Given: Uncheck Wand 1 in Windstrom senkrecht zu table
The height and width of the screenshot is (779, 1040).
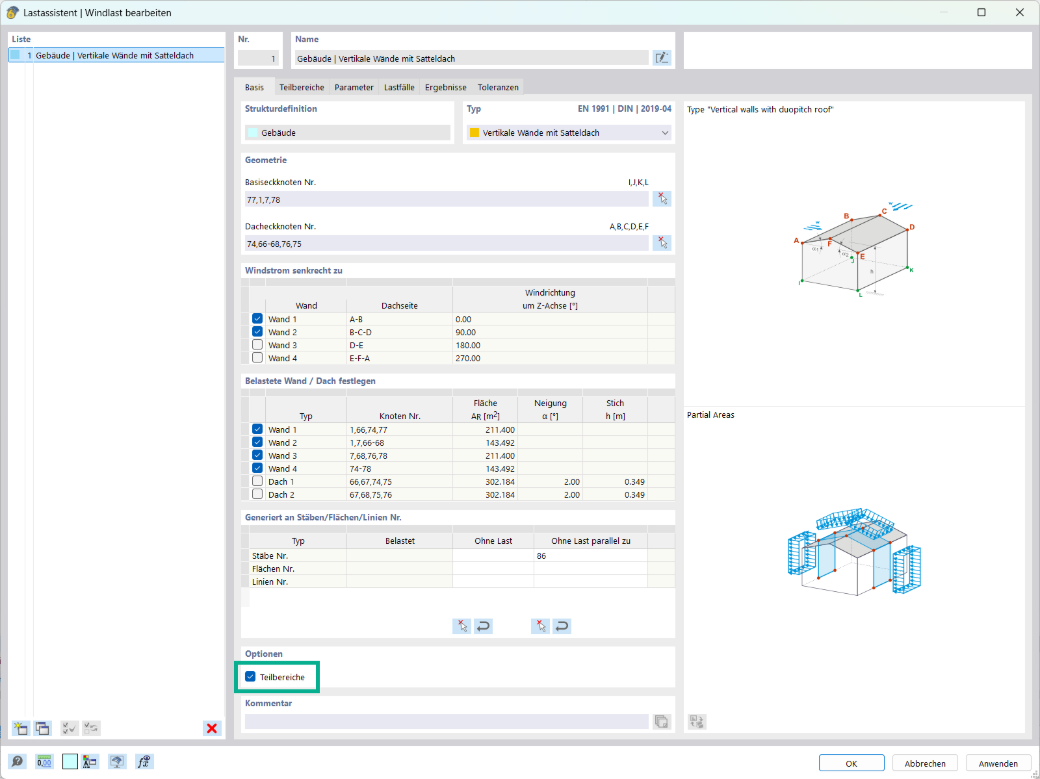Looking at the screenshot, I should click(x=257, y=319).
